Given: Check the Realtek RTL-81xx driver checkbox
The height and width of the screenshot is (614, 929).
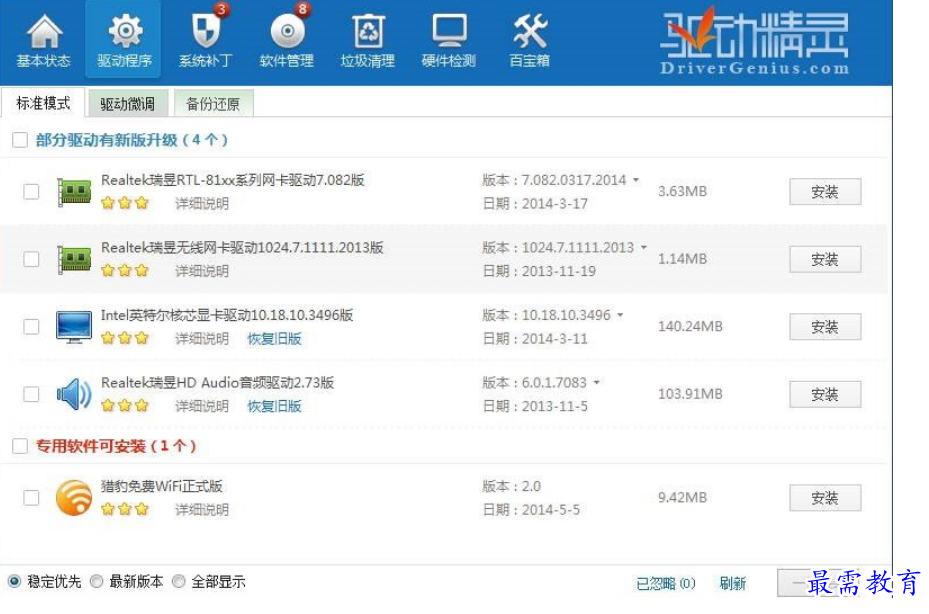Looking at the screenshot, I should (x=31, y=191).
